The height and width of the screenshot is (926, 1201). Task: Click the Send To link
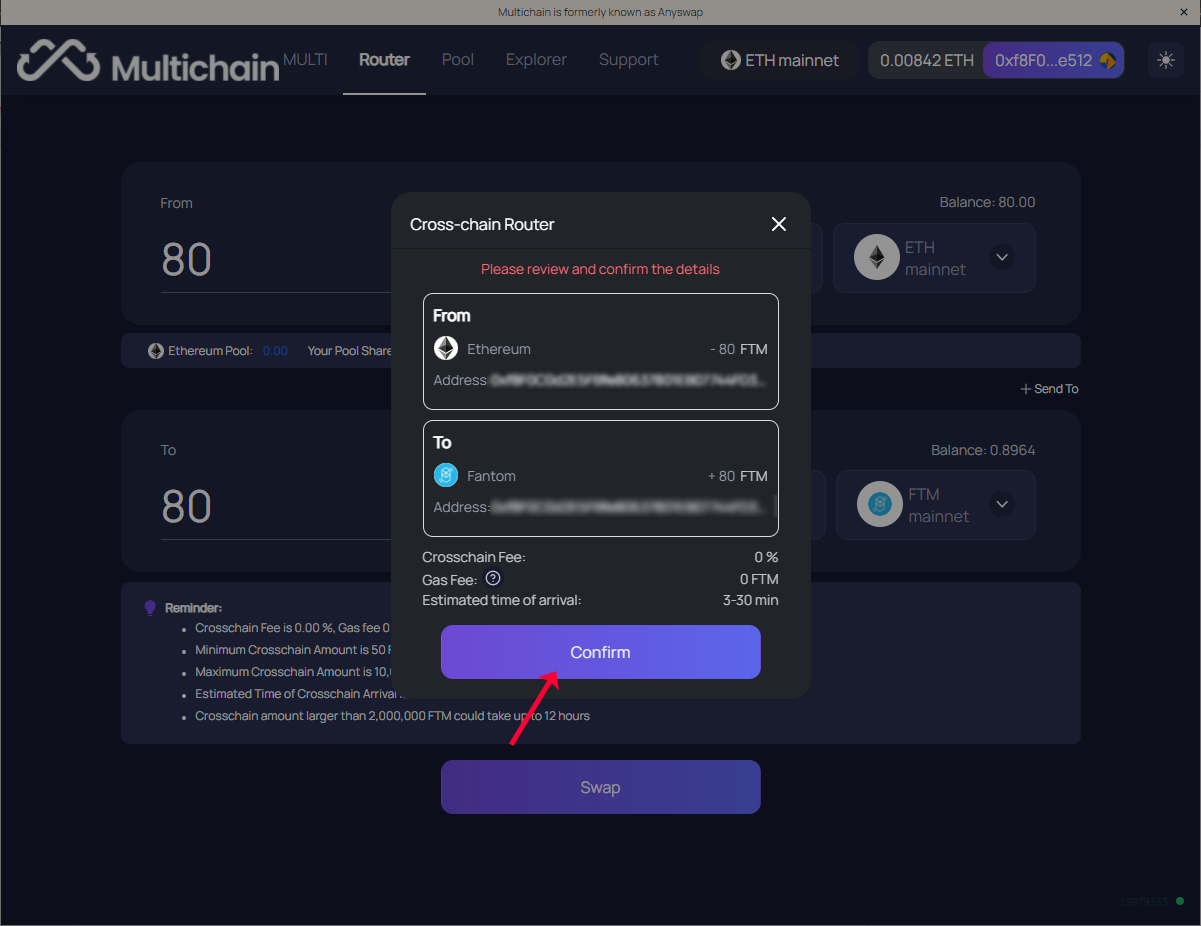pos(1049,389)
